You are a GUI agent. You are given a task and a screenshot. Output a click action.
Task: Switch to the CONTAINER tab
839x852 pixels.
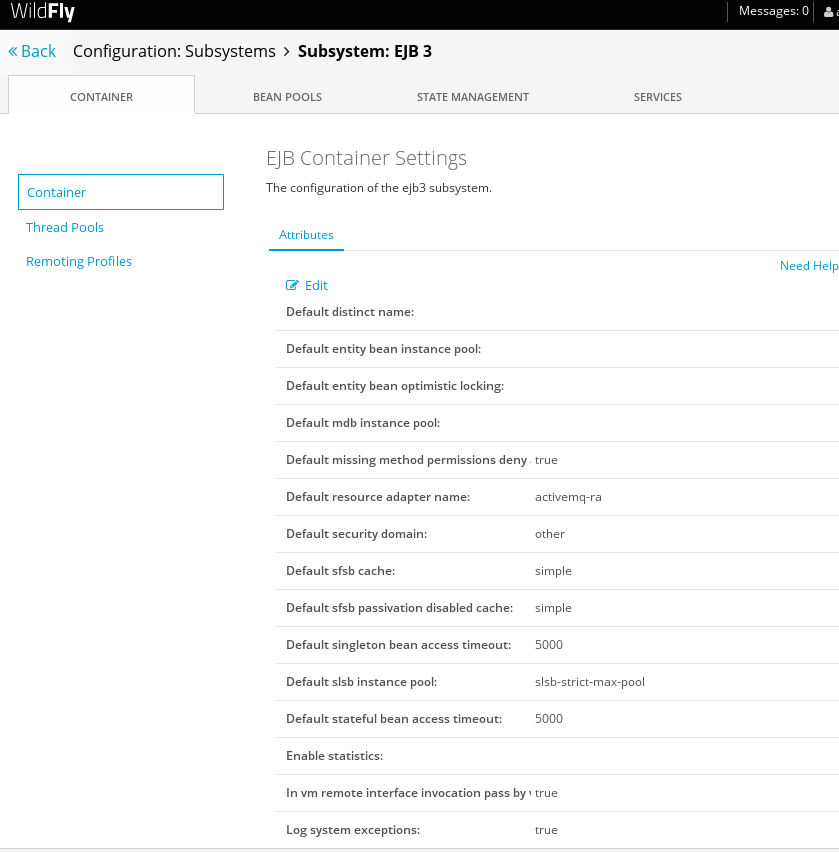pyautogui.click(x=102, y=97)
